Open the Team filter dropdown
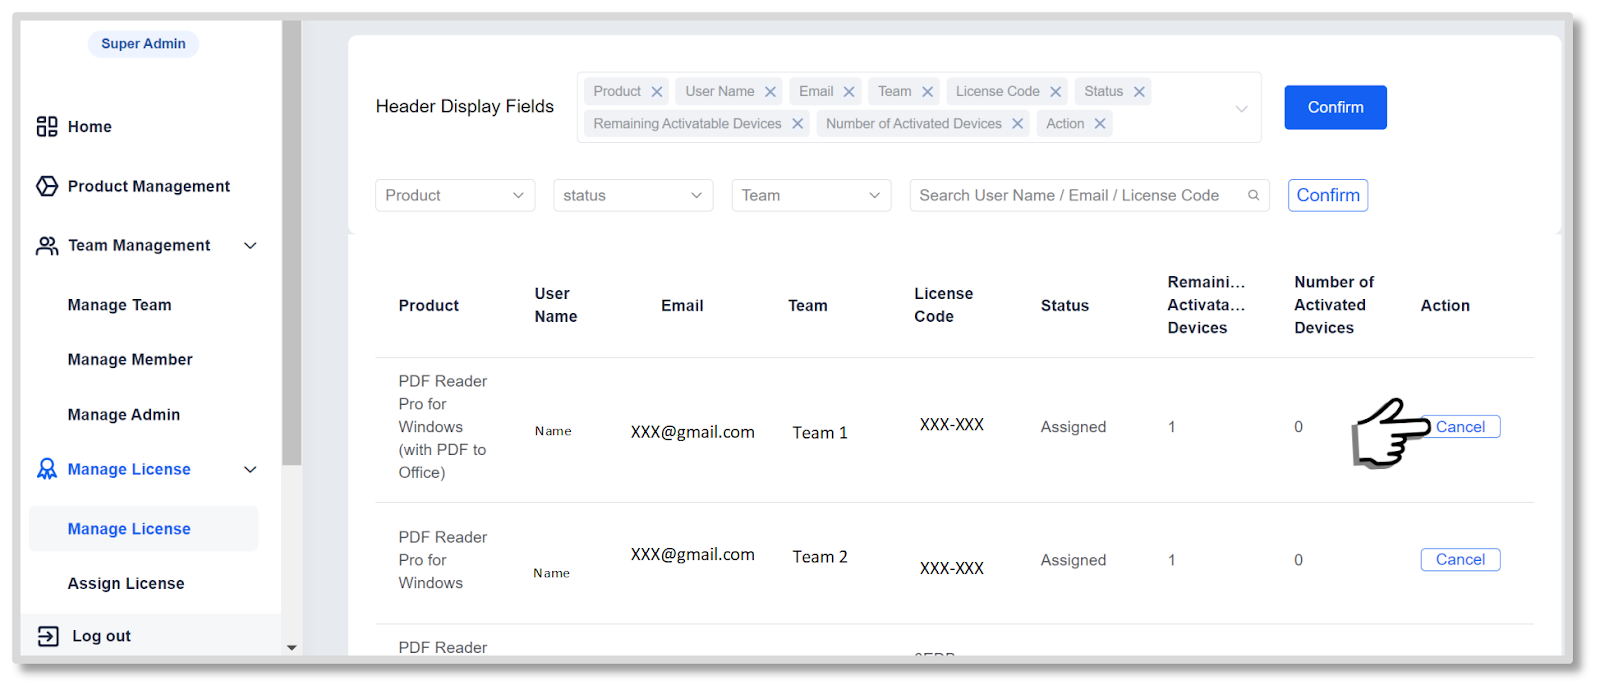 click(x=811, y=195)
